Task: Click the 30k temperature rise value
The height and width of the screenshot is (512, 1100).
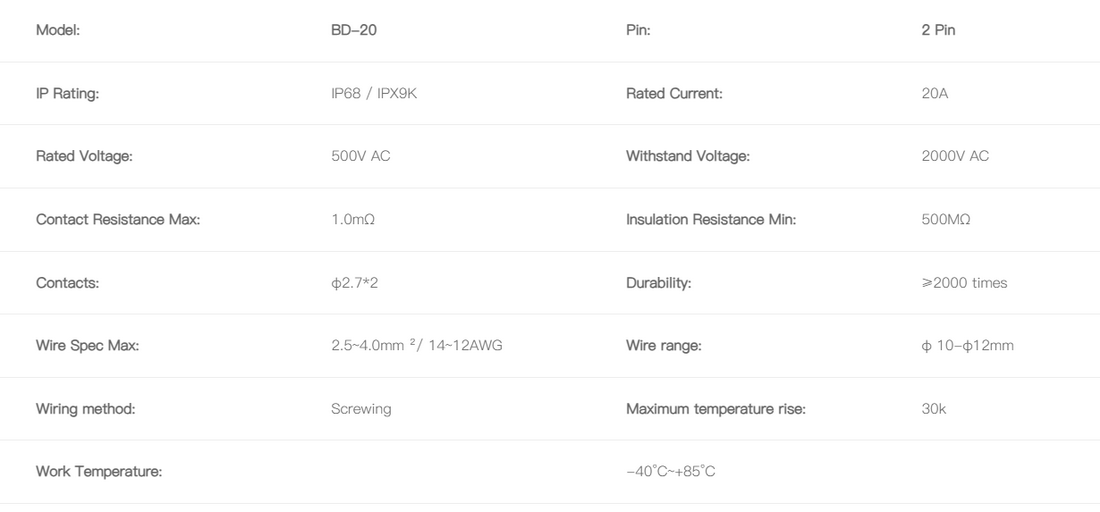Action: pyautogui.click(x=934, y=409)
